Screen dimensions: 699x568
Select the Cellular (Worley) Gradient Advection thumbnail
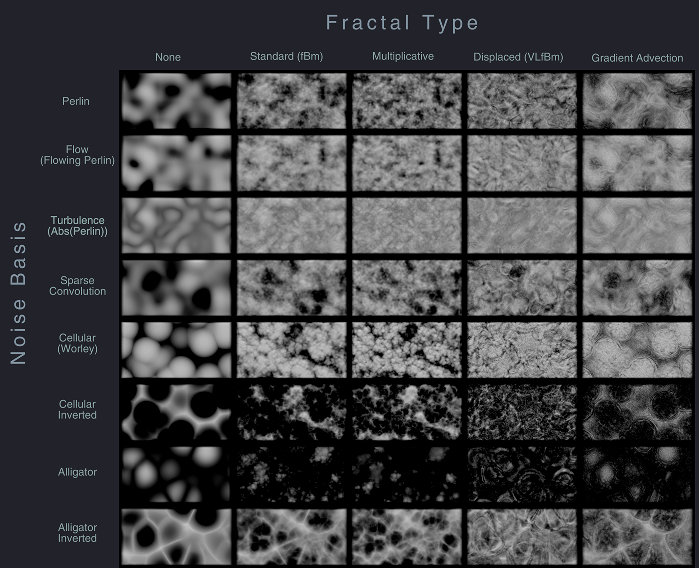pos(638,350)
